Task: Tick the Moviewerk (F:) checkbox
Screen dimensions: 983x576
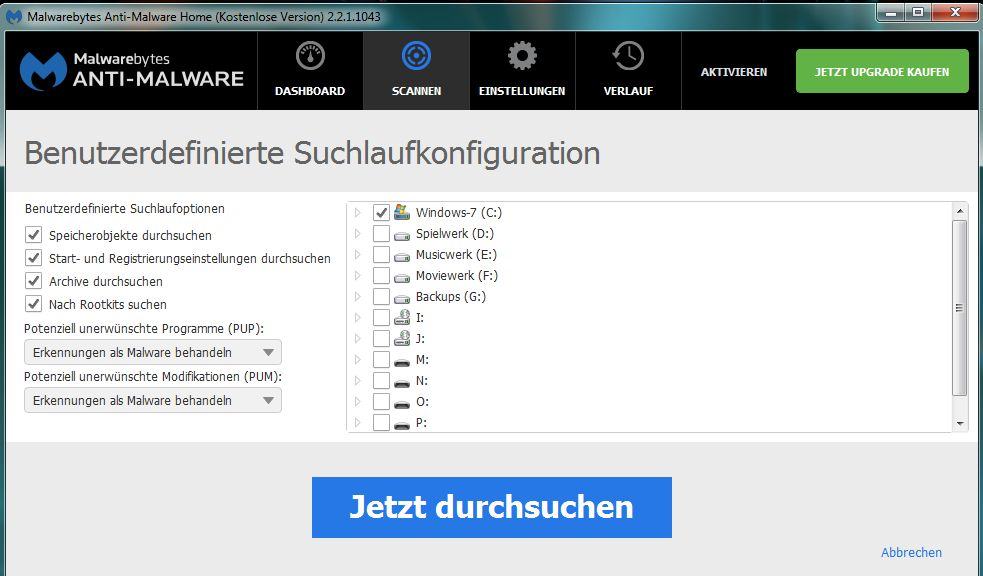Action: 381,276
